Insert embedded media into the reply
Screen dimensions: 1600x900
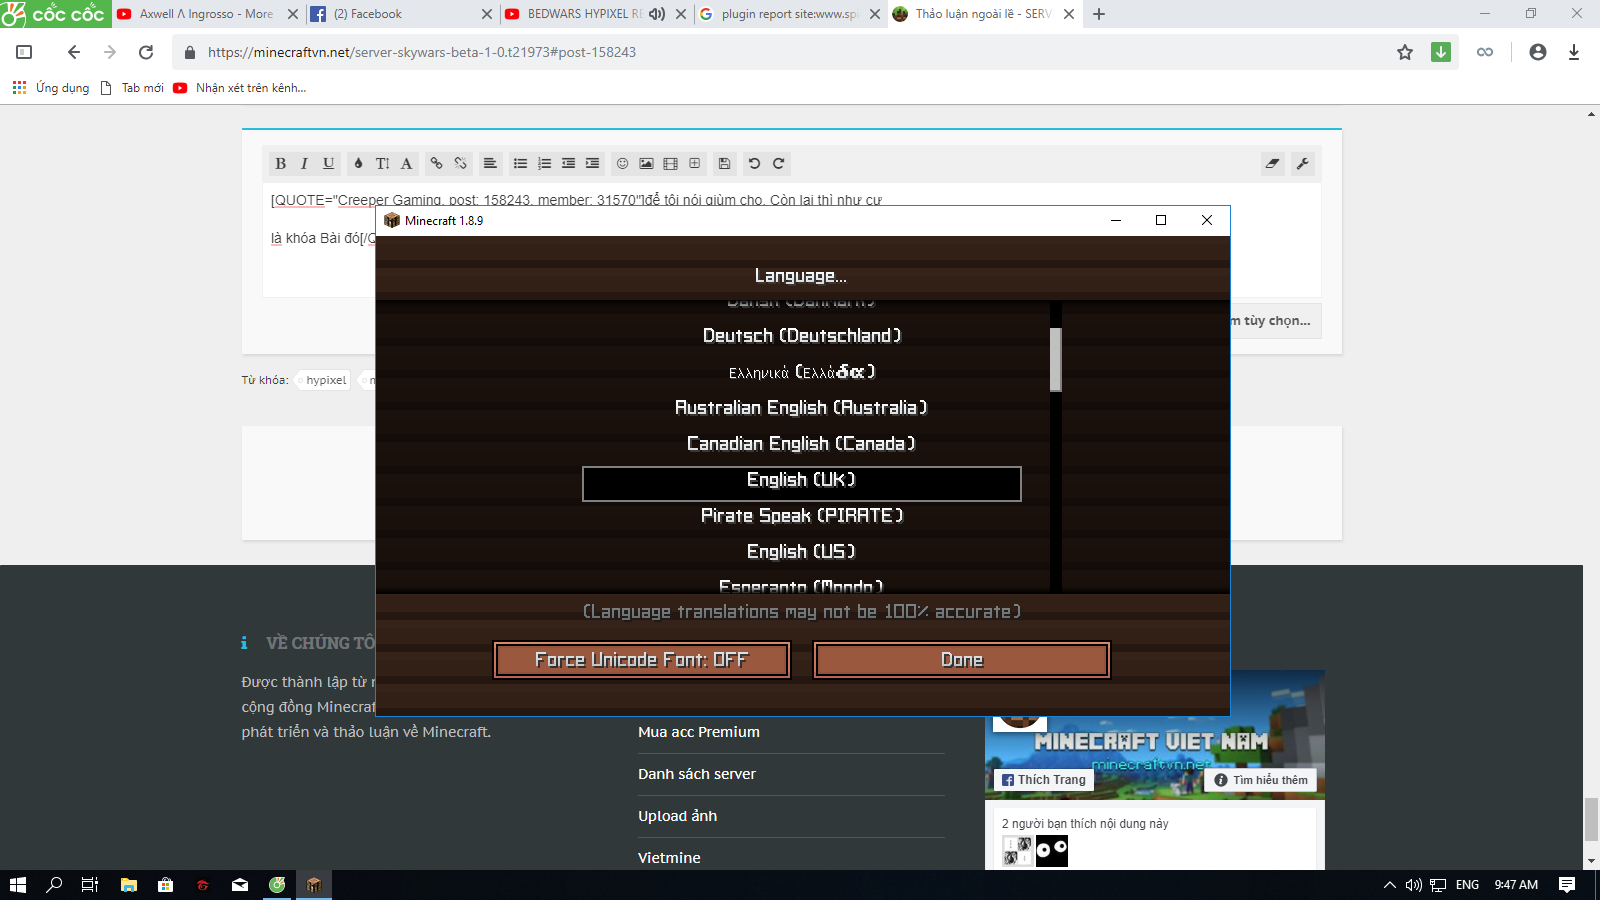(x=670, y=163)
